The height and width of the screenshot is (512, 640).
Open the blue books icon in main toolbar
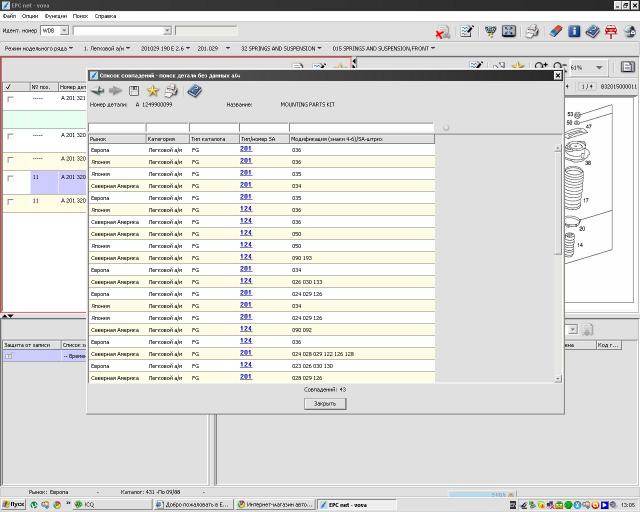pos(592,32)
